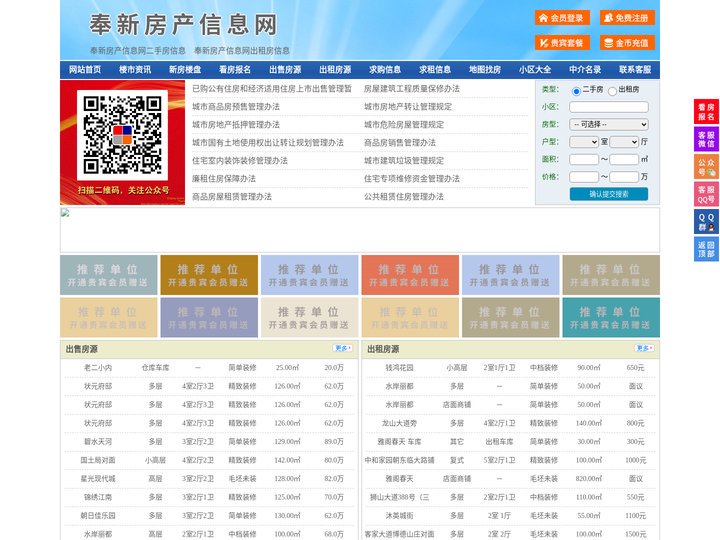Click the 小区 input field
Image resolution: width=720 pixels, height=540 pixels.
point(609,107)
